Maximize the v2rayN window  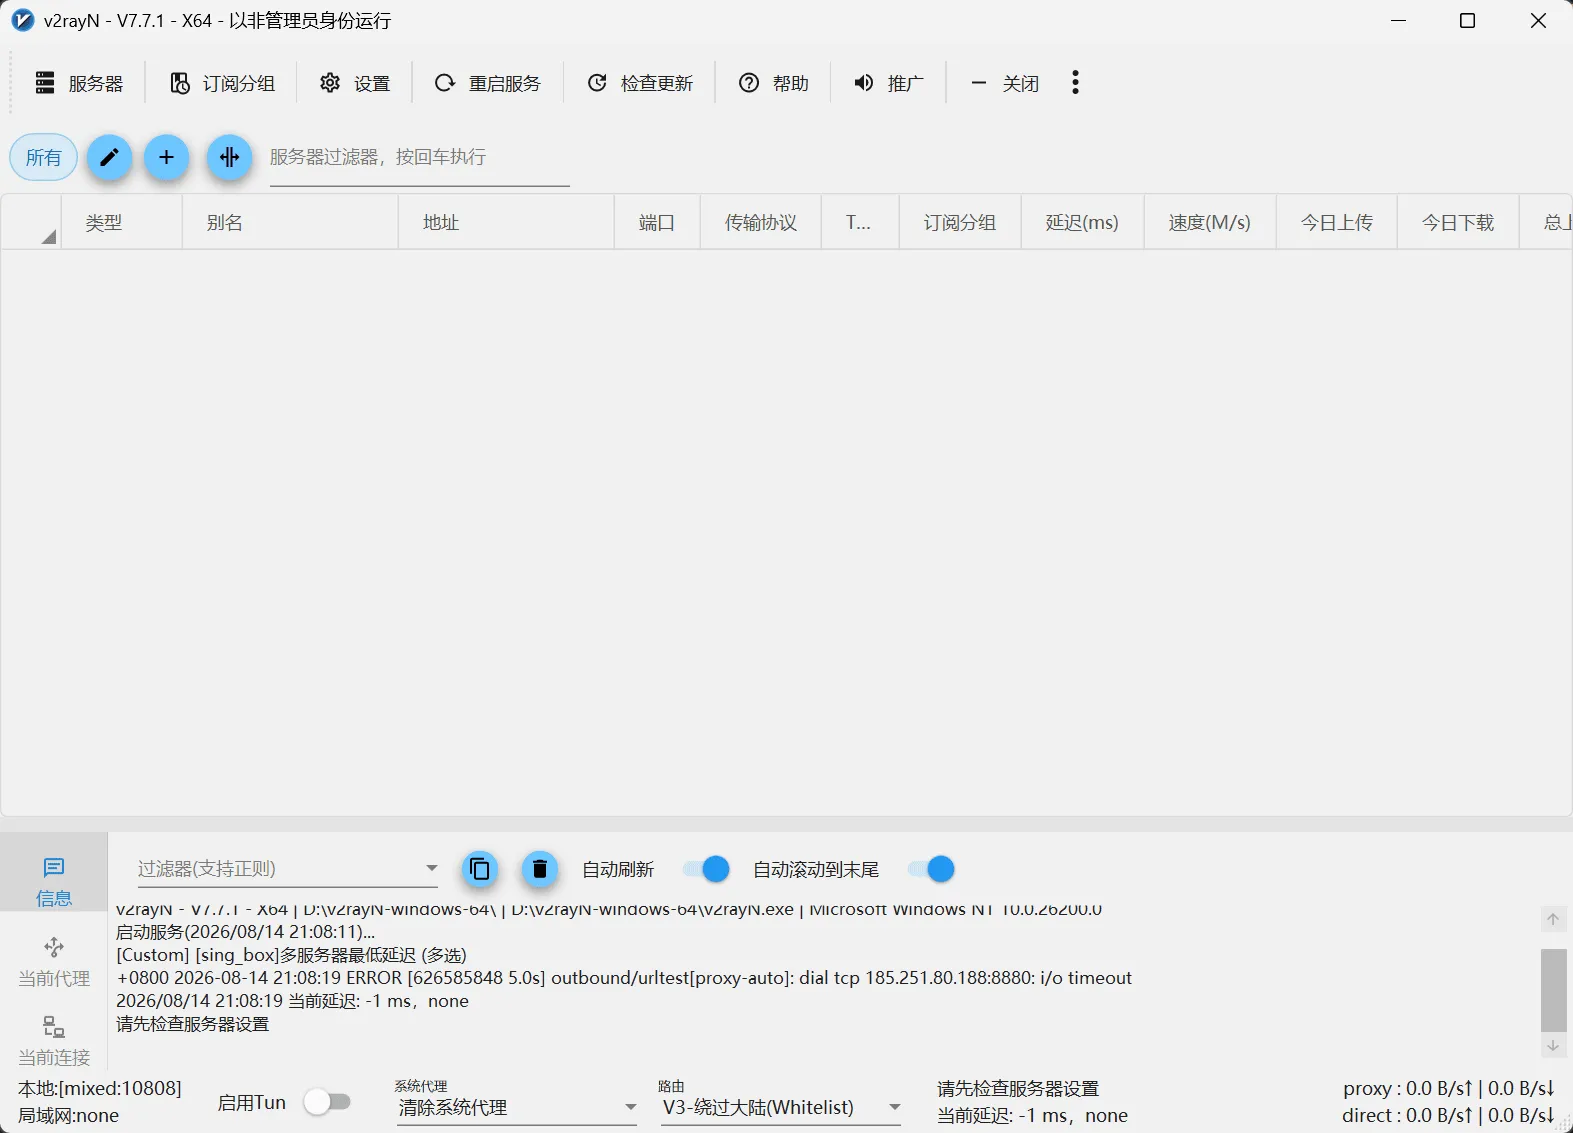point(1467,21)
